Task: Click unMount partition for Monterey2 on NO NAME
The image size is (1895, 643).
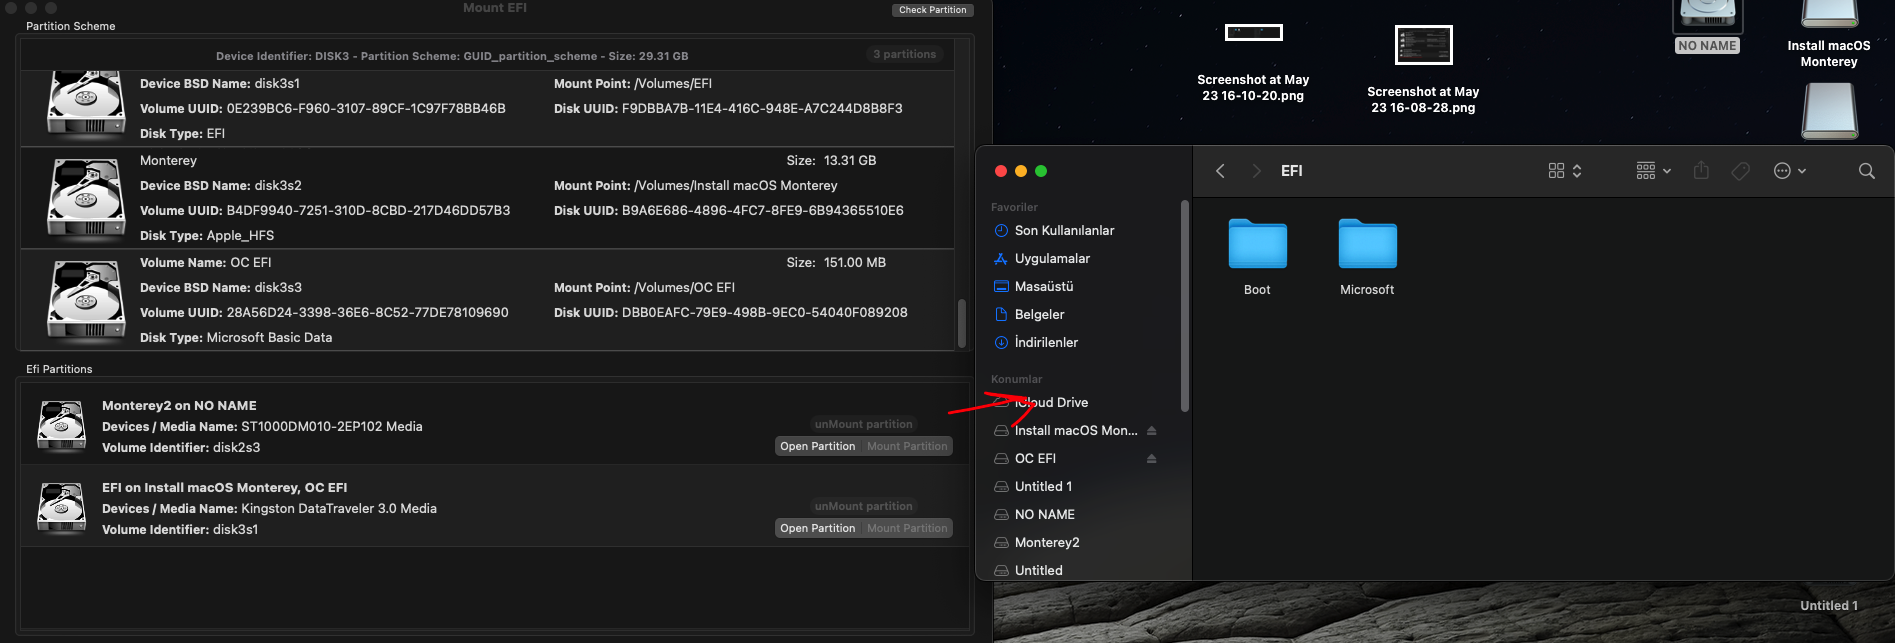Action: click(863, 424)
